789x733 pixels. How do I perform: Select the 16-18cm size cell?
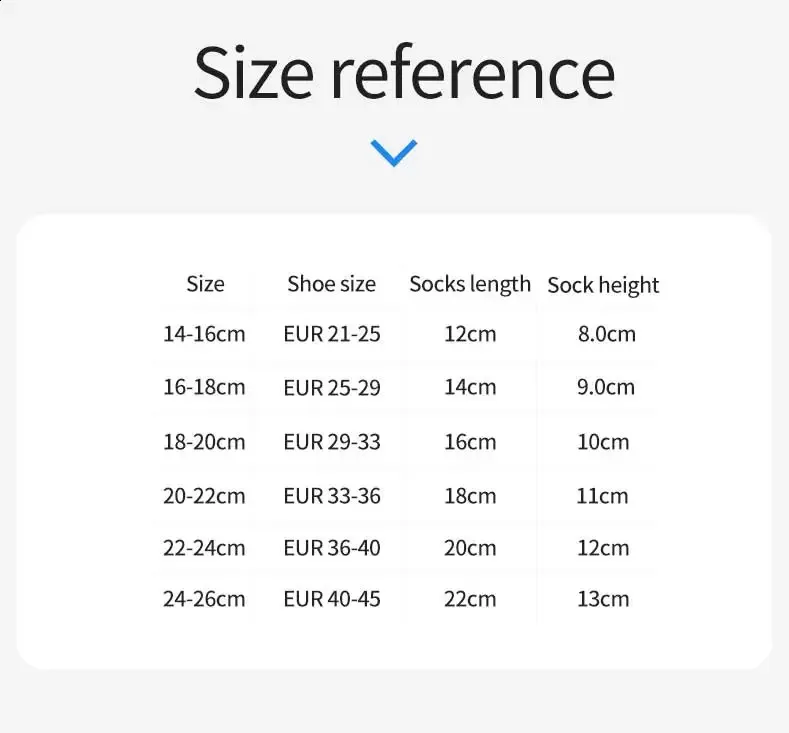(204, 387)
